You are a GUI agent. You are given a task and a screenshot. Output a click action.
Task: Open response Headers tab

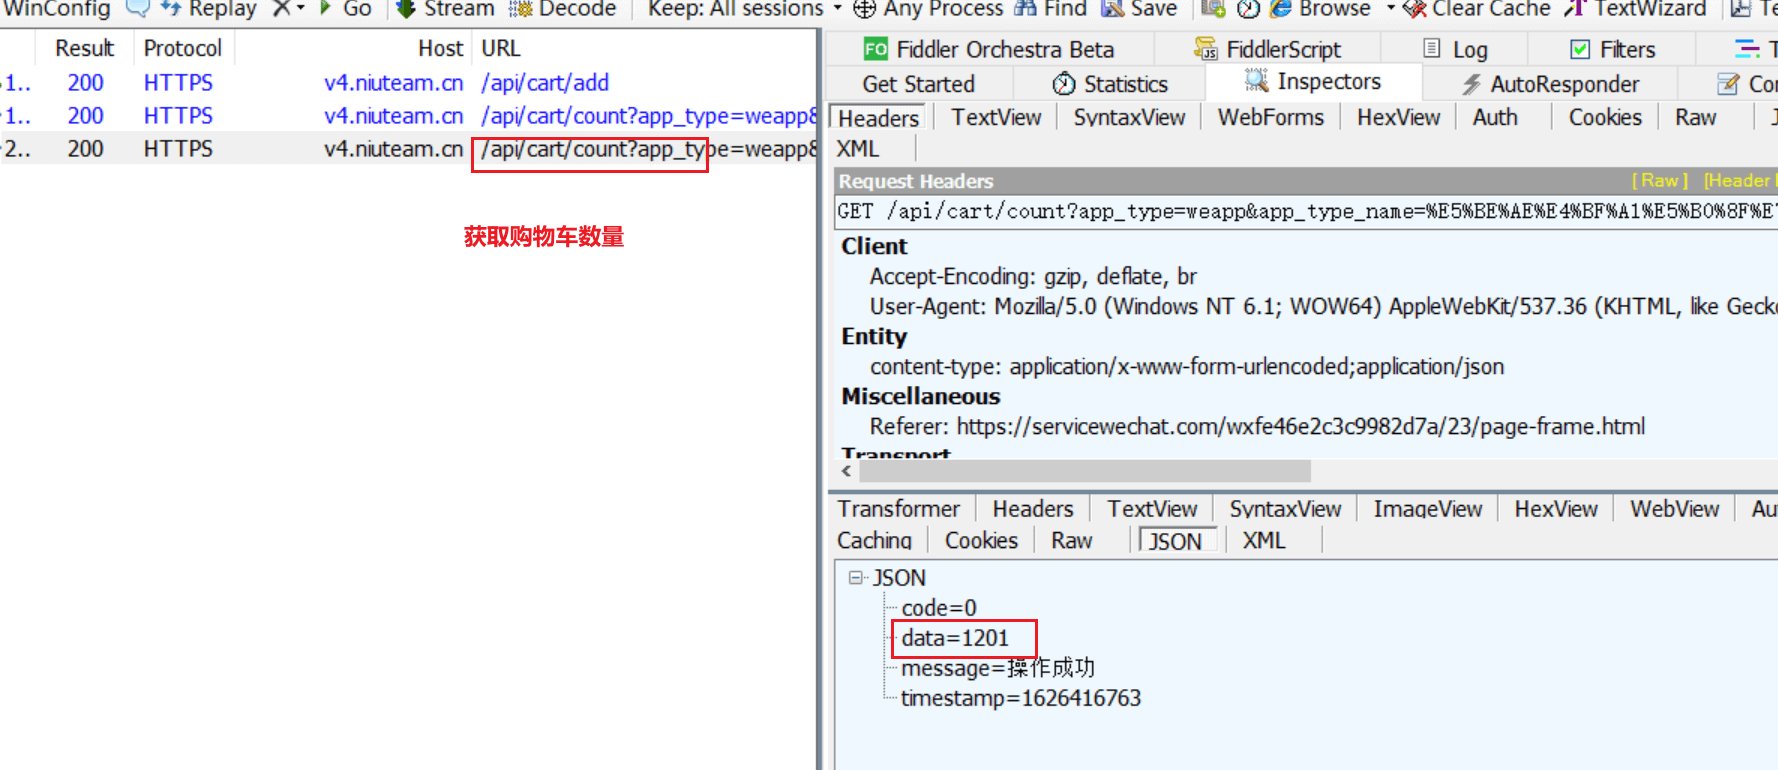tap(1033, 509)
